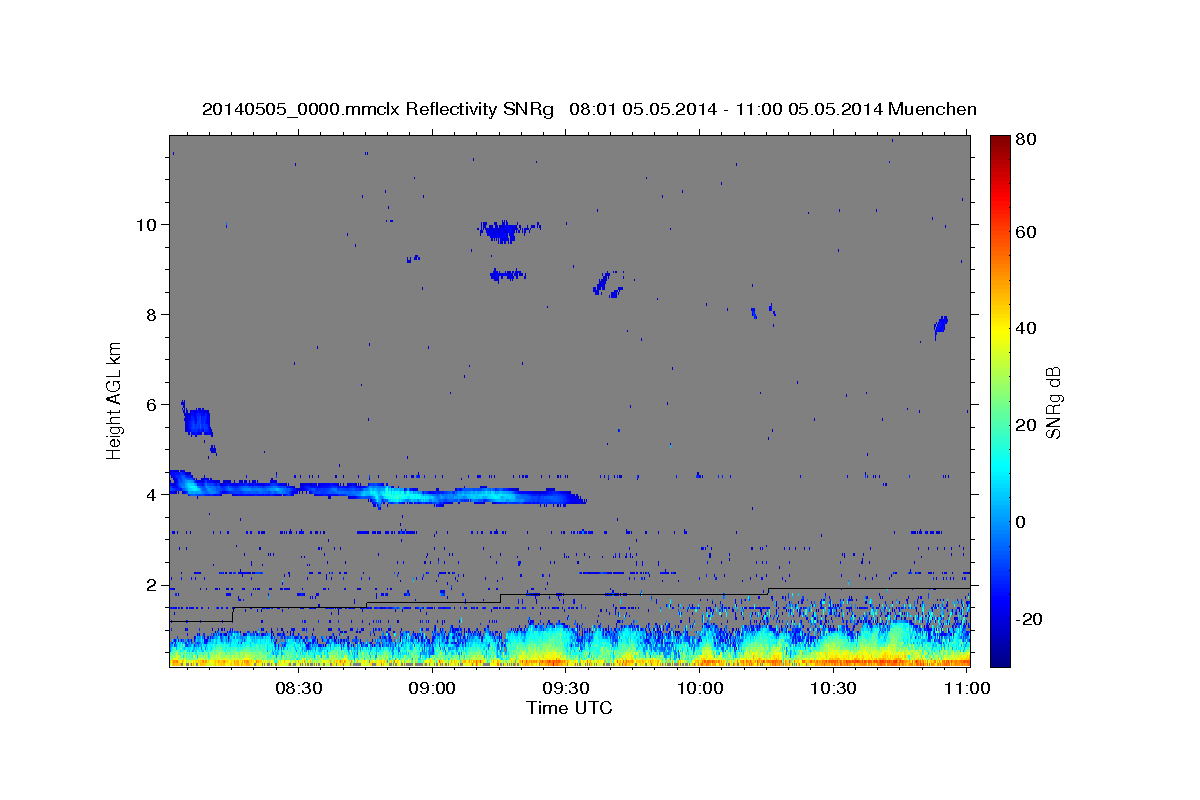Click the plot title starting with 20140505_0000.mmclx
This screenshot has width=1200, height=800.
coord(589,109)
